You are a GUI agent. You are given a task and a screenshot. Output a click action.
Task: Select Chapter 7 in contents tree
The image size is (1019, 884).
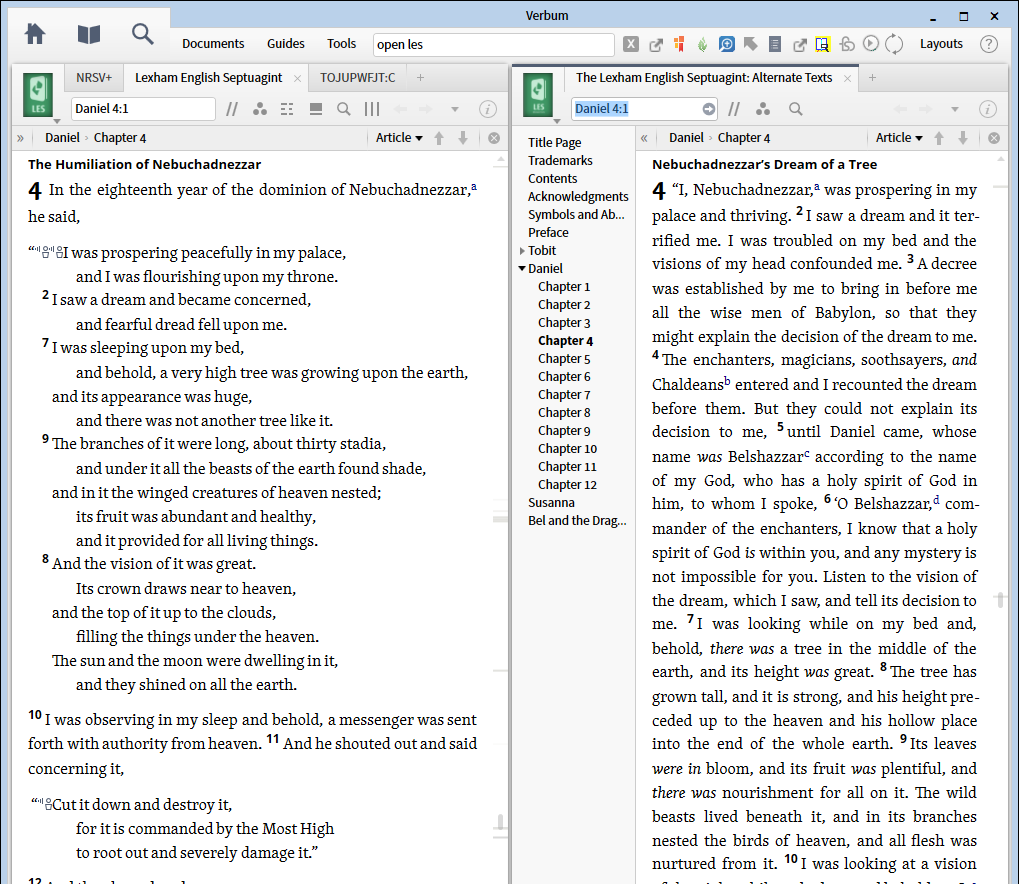pyautogui.click(x=564, y=395)
